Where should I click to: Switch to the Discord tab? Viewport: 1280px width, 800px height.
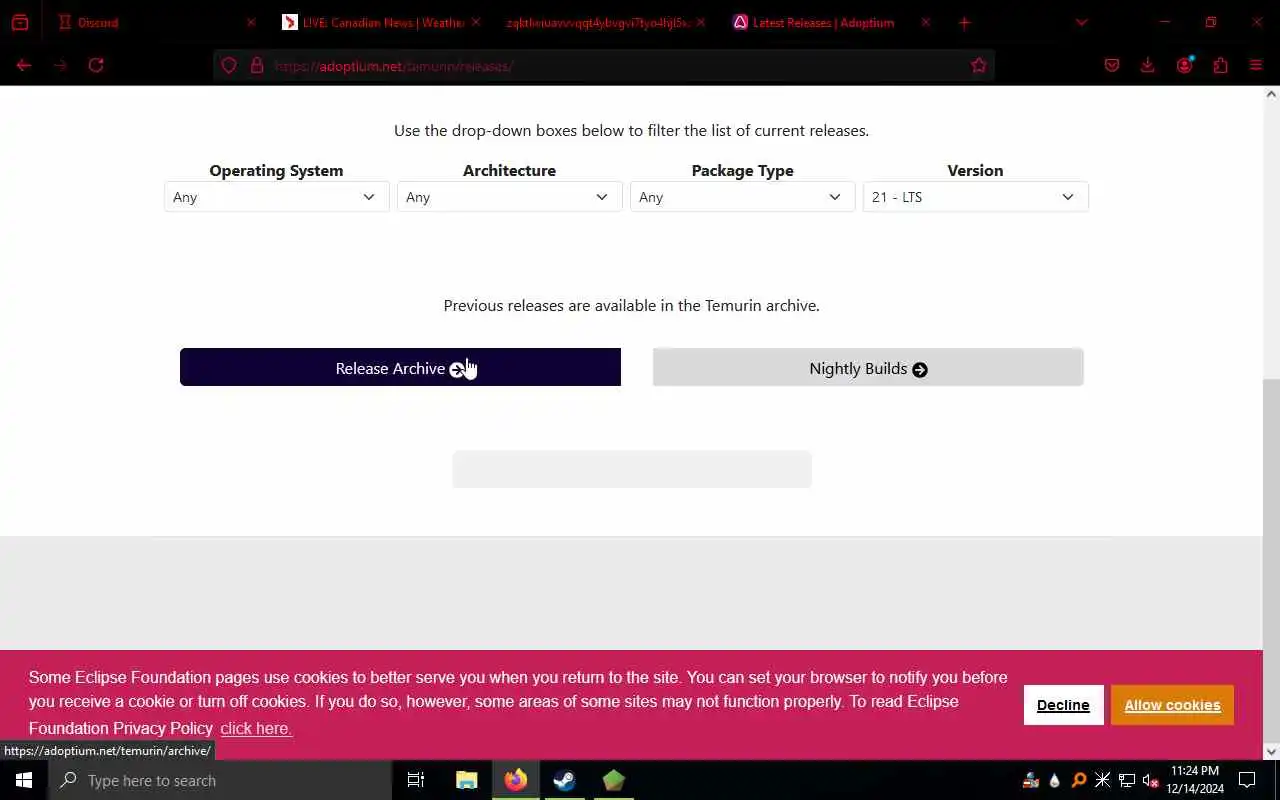(x=154, y=22)
